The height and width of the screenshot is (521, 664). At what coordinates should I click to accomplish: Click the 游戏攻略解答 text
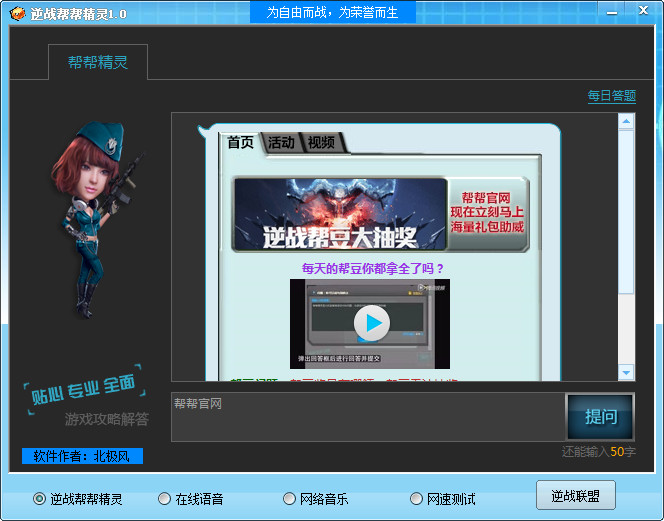[x=107, y=419]
